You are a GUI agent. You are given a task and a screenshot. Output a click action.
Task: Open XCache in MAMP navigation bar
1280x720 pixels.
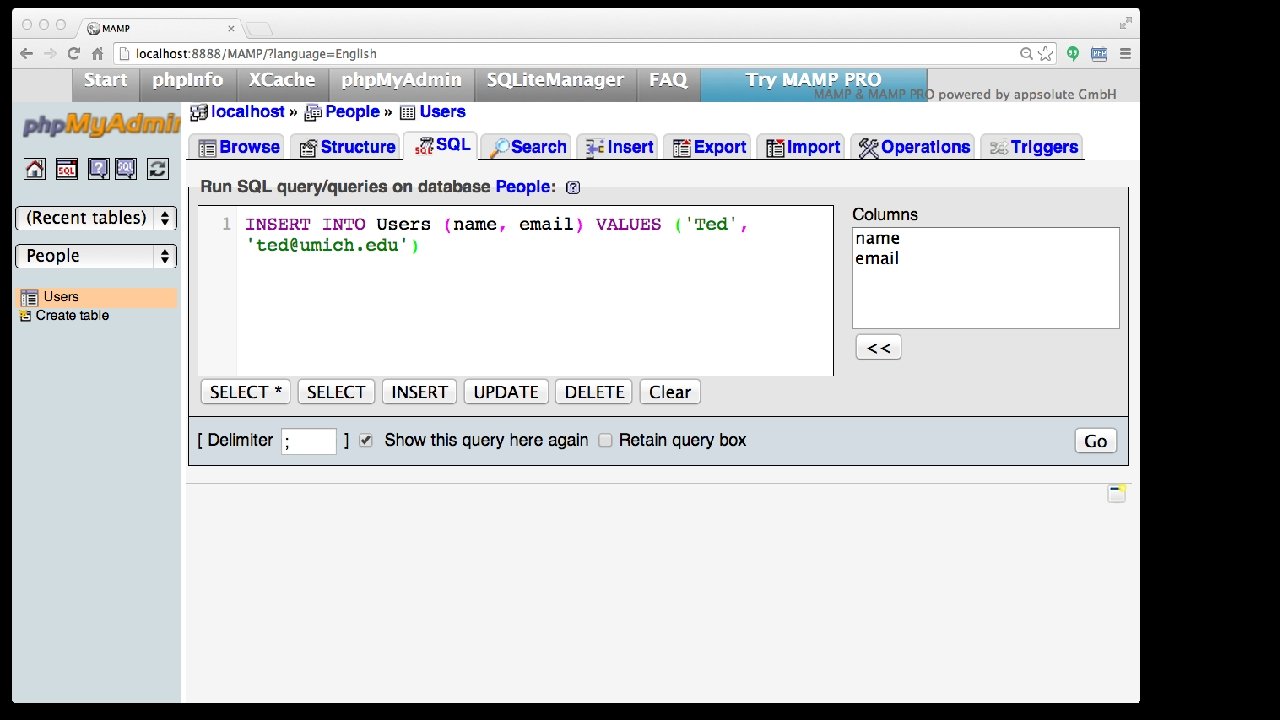pyautogui.click(x=282, y=84)
